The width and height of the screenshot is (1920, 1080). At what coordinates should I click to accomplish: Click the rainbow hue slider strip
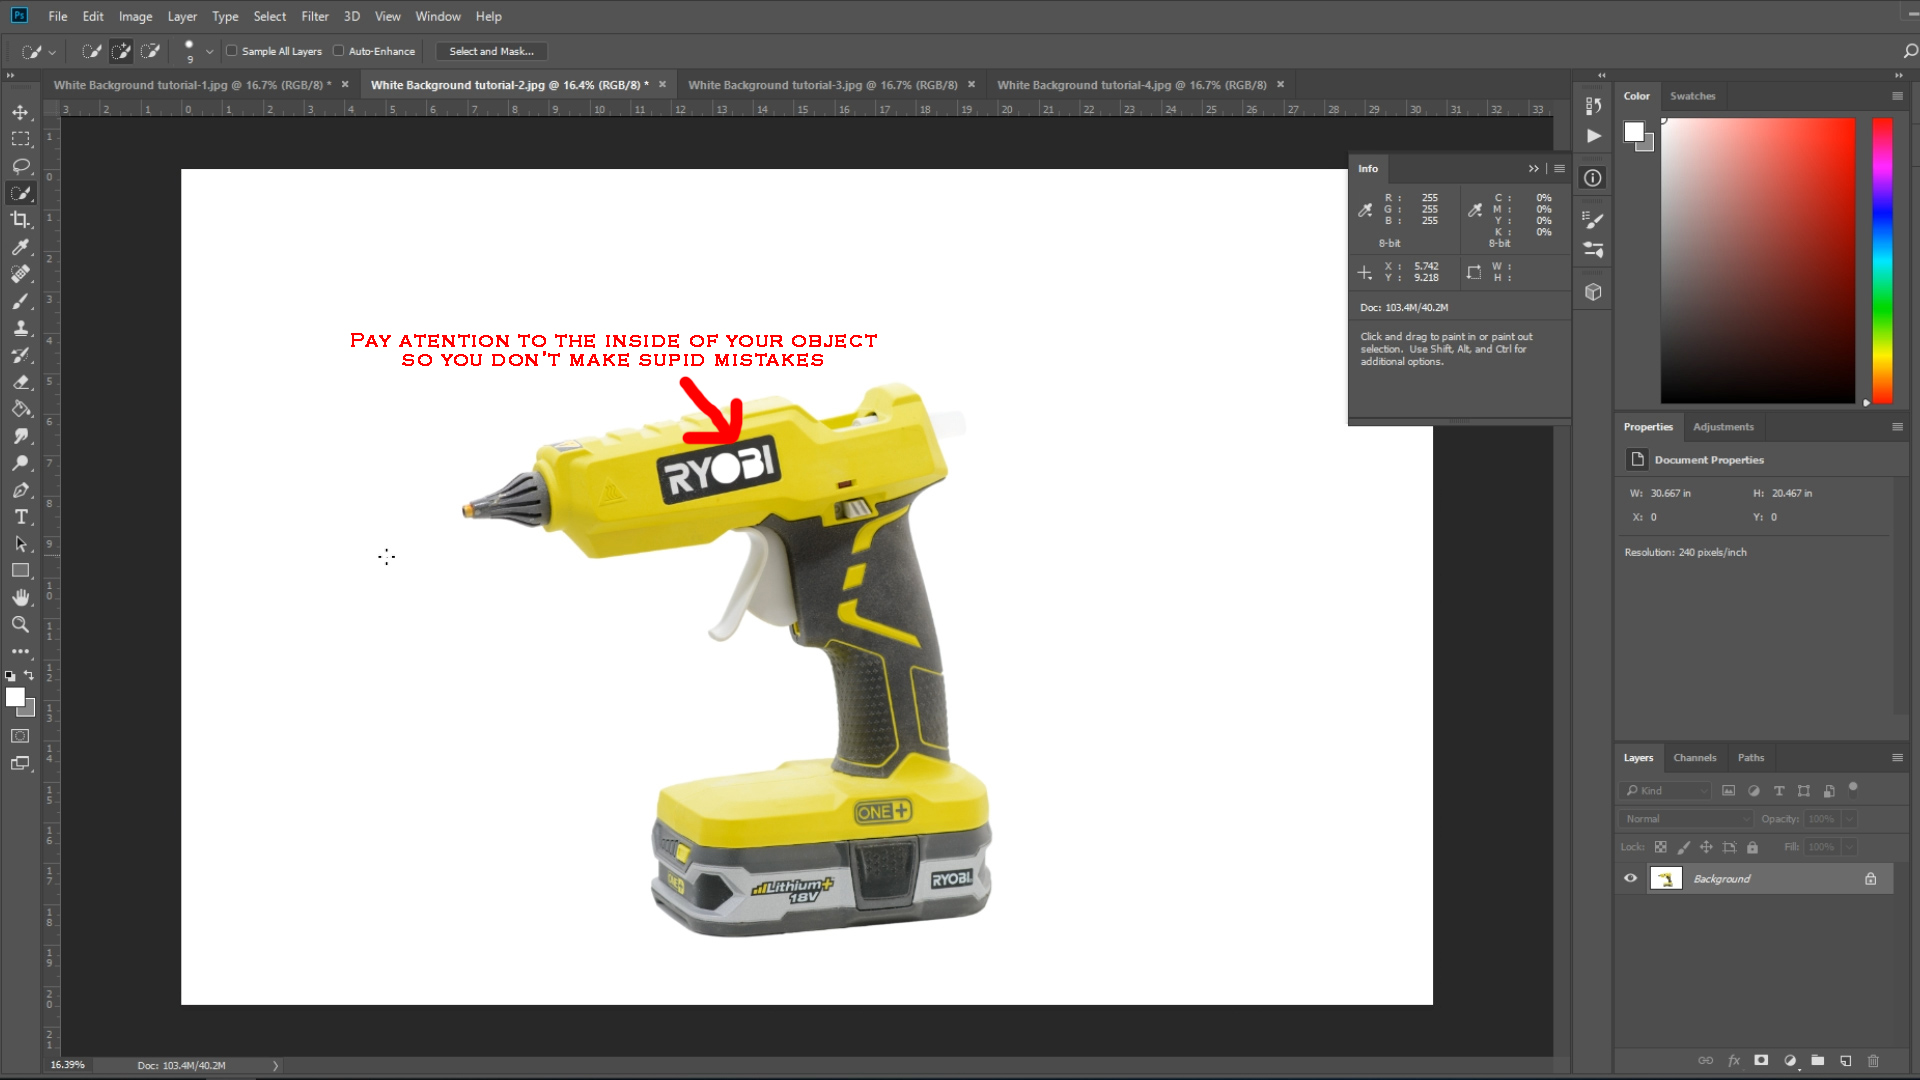[x=1882, y=260]
